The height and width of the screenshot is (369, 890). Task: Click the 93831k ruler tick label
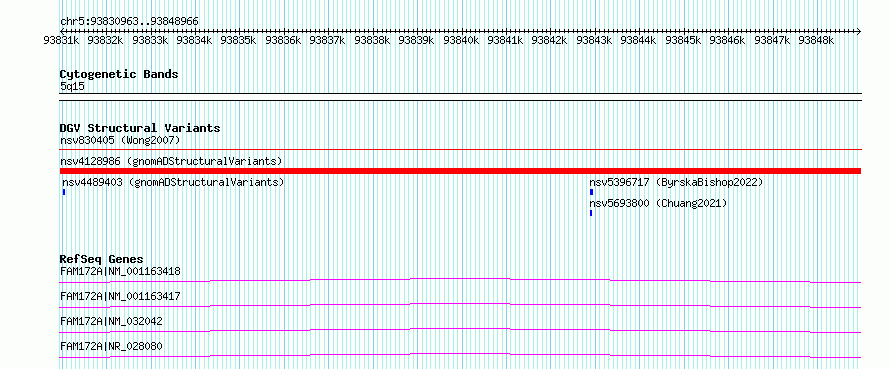(61, 40)
